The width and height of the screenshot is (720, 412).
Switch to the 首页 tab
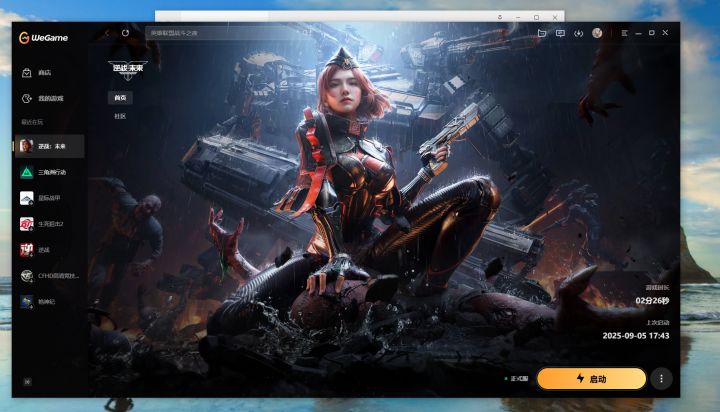[x=120, y=98]
